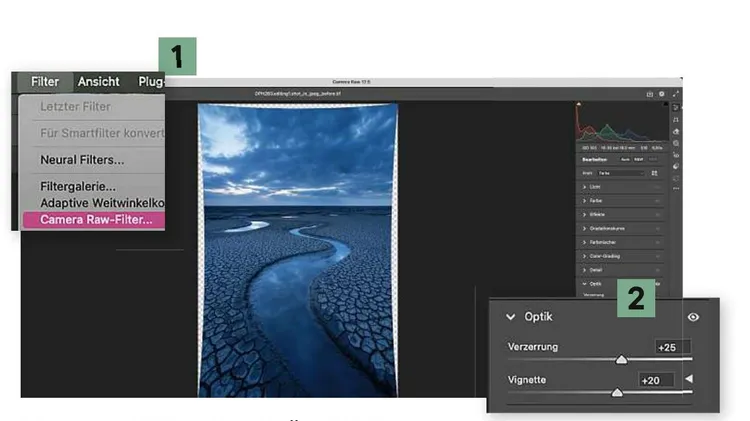Open the Camera Raw settings gear icon
This screenshot has height=421, width=750.
coord(662,94)
